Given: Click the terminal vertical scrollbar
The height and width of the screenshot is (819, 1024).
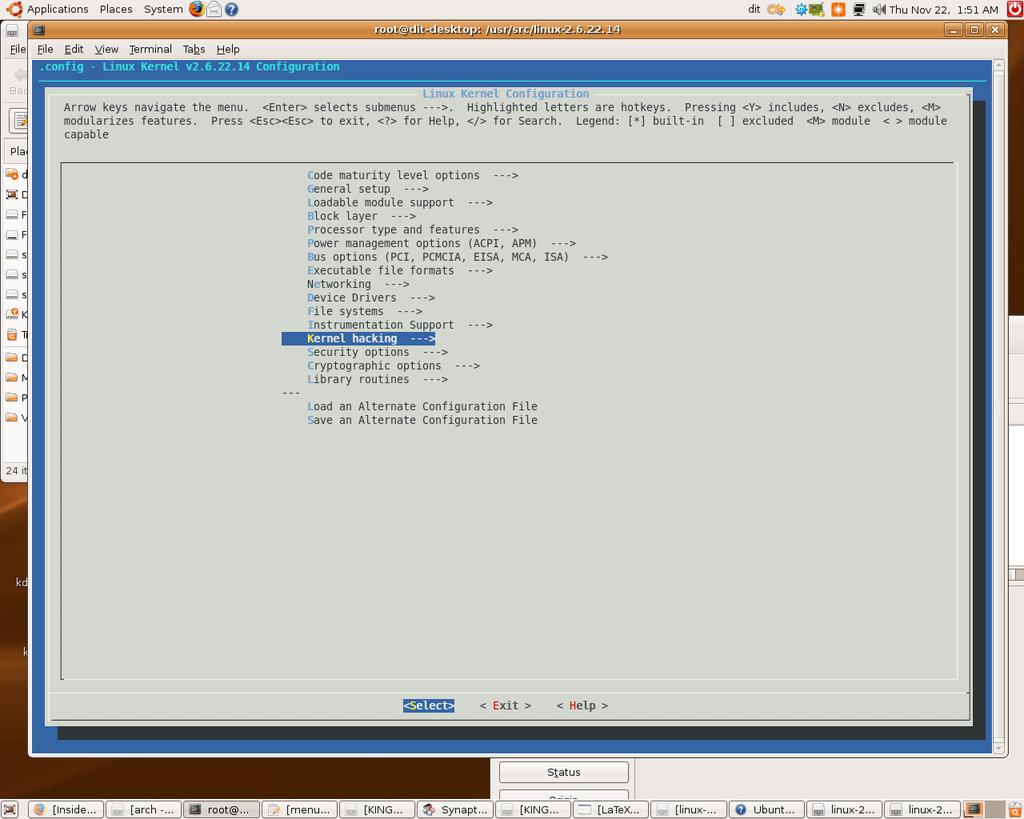Looking at the screenshot, I should [998, 405].
